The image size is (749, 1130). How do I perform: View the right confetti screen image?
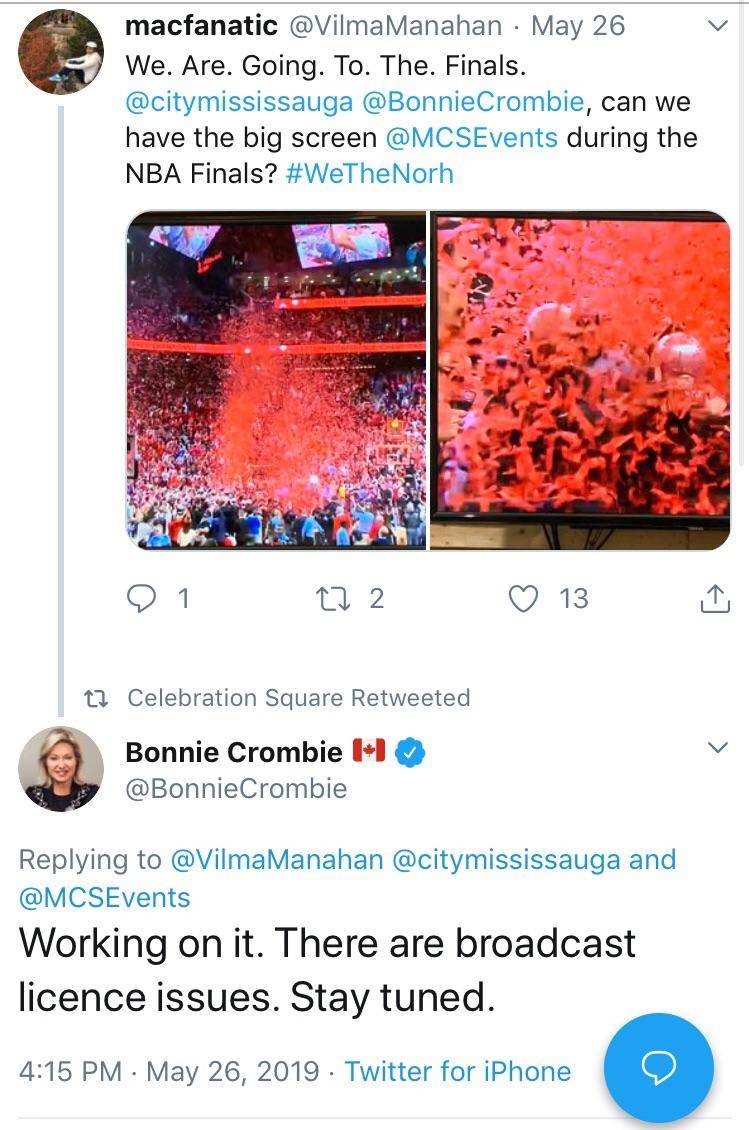pyautogui.click(x=578, y=378)
